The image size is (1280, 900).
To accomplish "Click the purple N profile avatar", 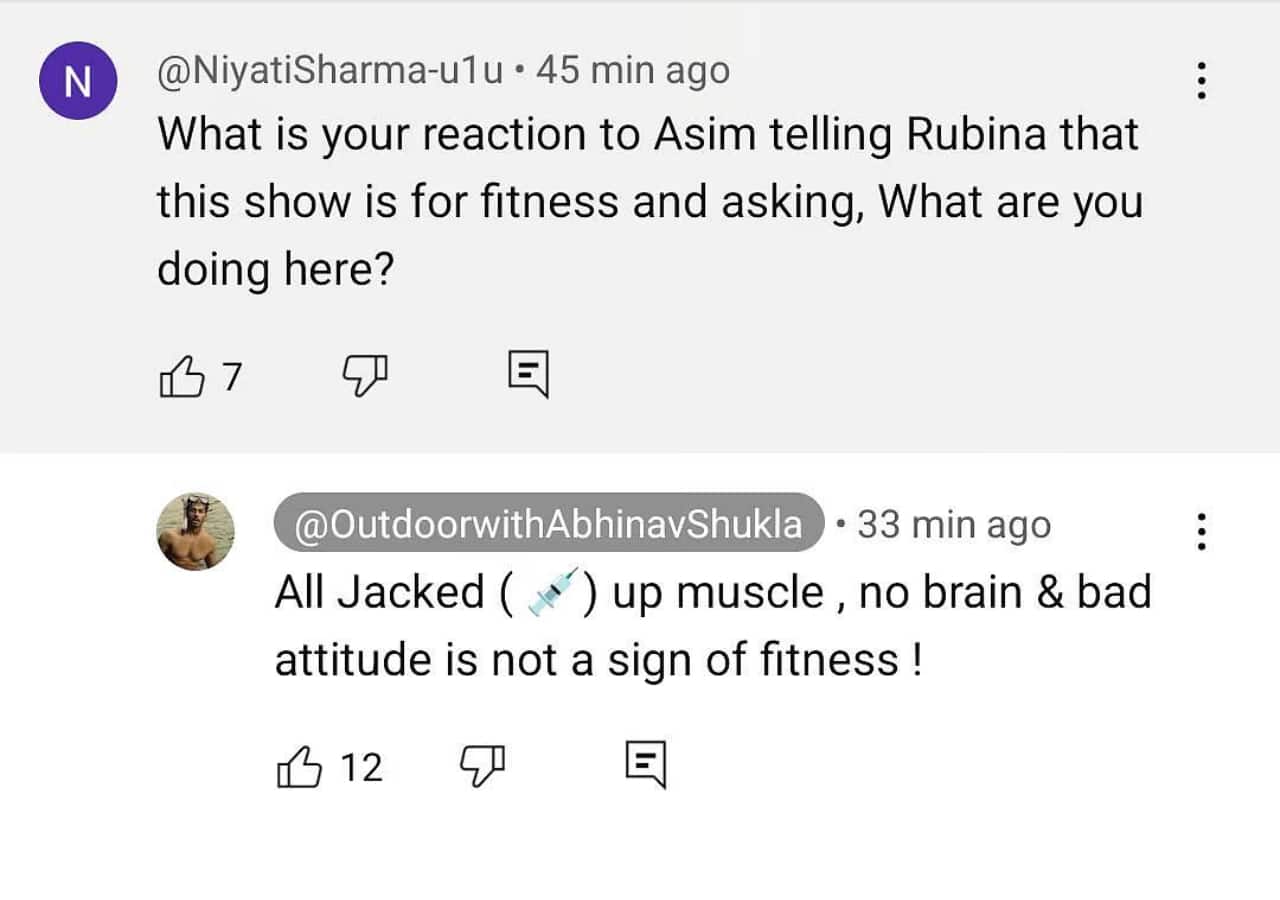I will pyautogui.click(x=79, y=80).
